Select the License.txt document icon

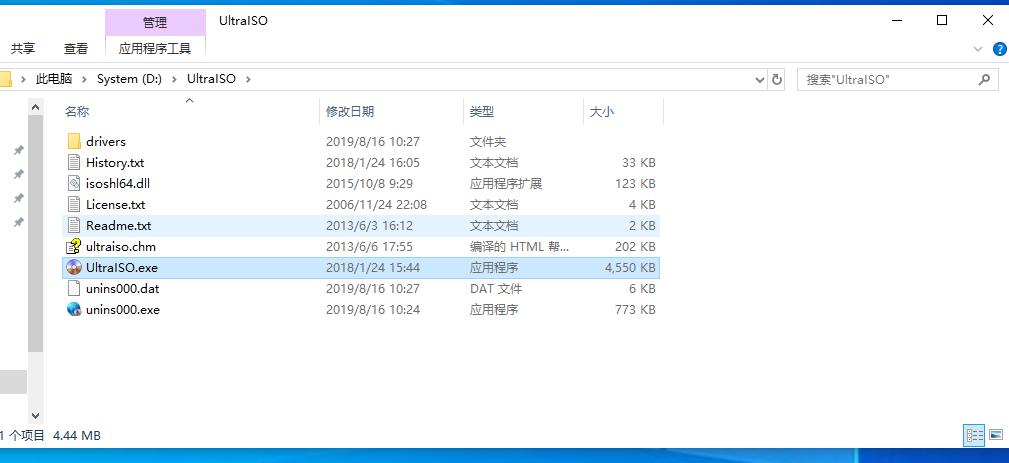(x=74, y=204)
